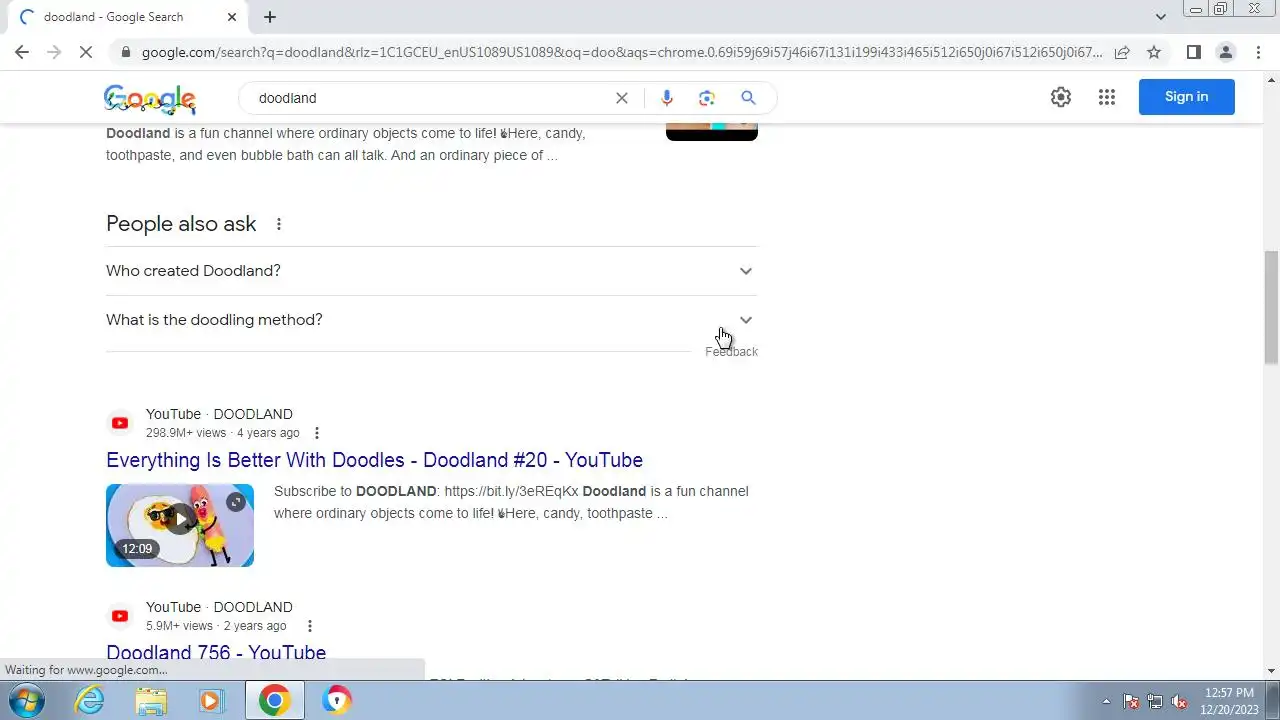Viewport: 1280px width, 720px height.
Task: Open File Explorer from taskbar
Action: coord(151,700)
